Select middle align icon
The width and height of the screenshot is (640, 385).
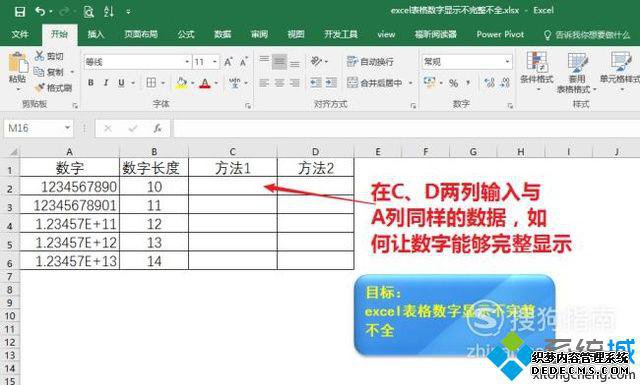click(x=279, y=62)
